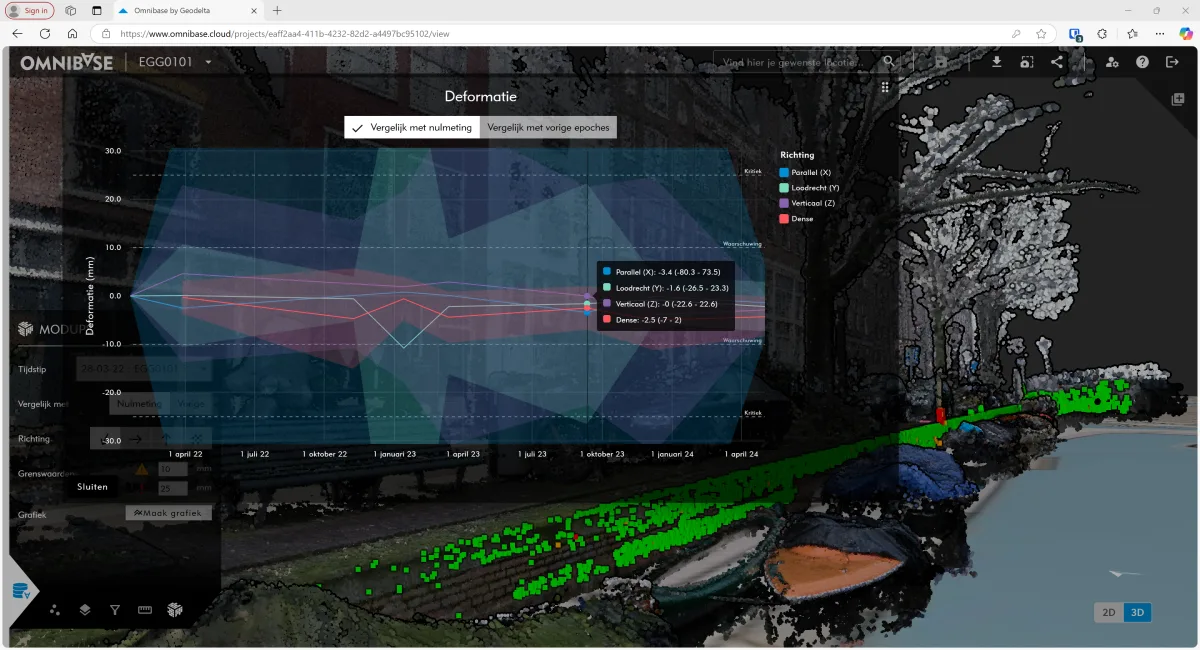Select Vergelijk met nulmeting tab
This screenshot has height=650, width=1200.
(x=412, y=127)
